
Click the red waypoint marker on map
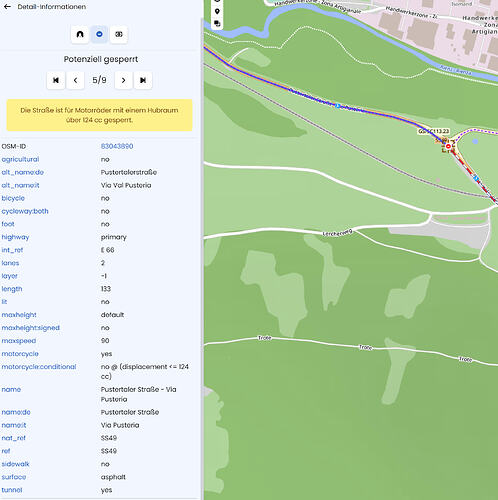[448, 146]
